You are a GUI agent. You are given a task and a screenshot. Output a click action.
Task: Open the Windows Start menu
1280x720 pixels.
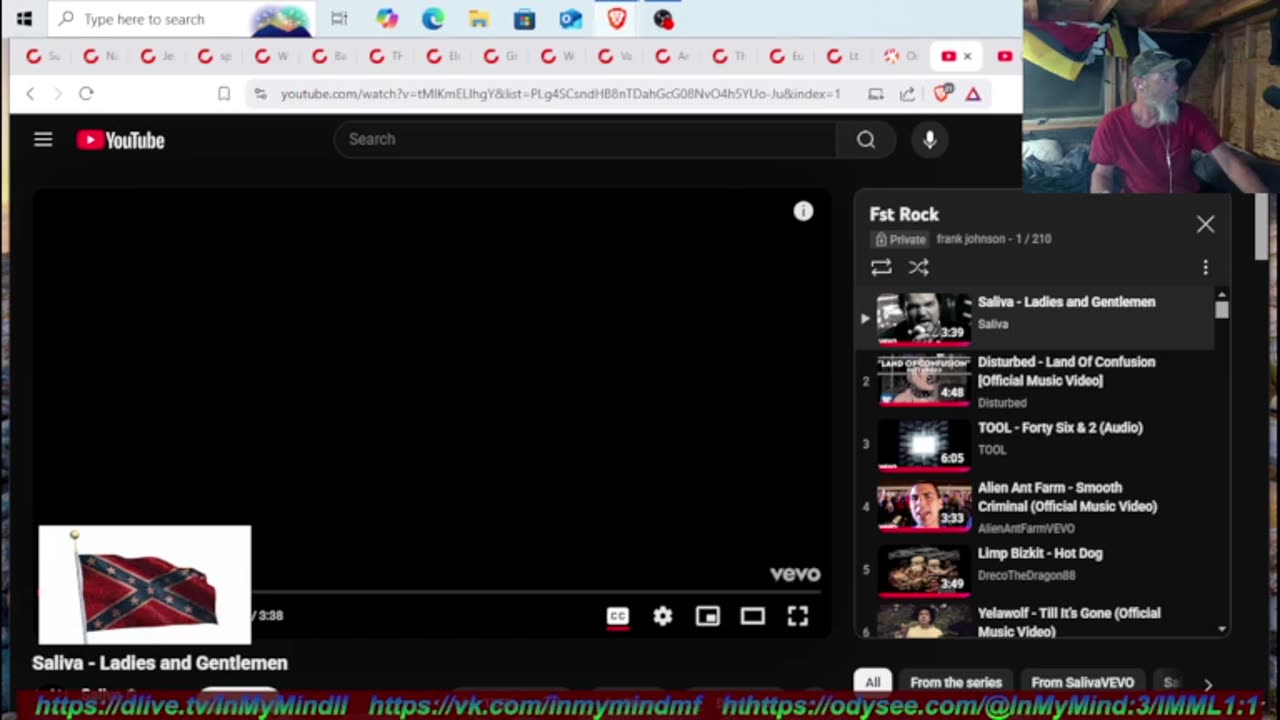[x=24, y=19]
